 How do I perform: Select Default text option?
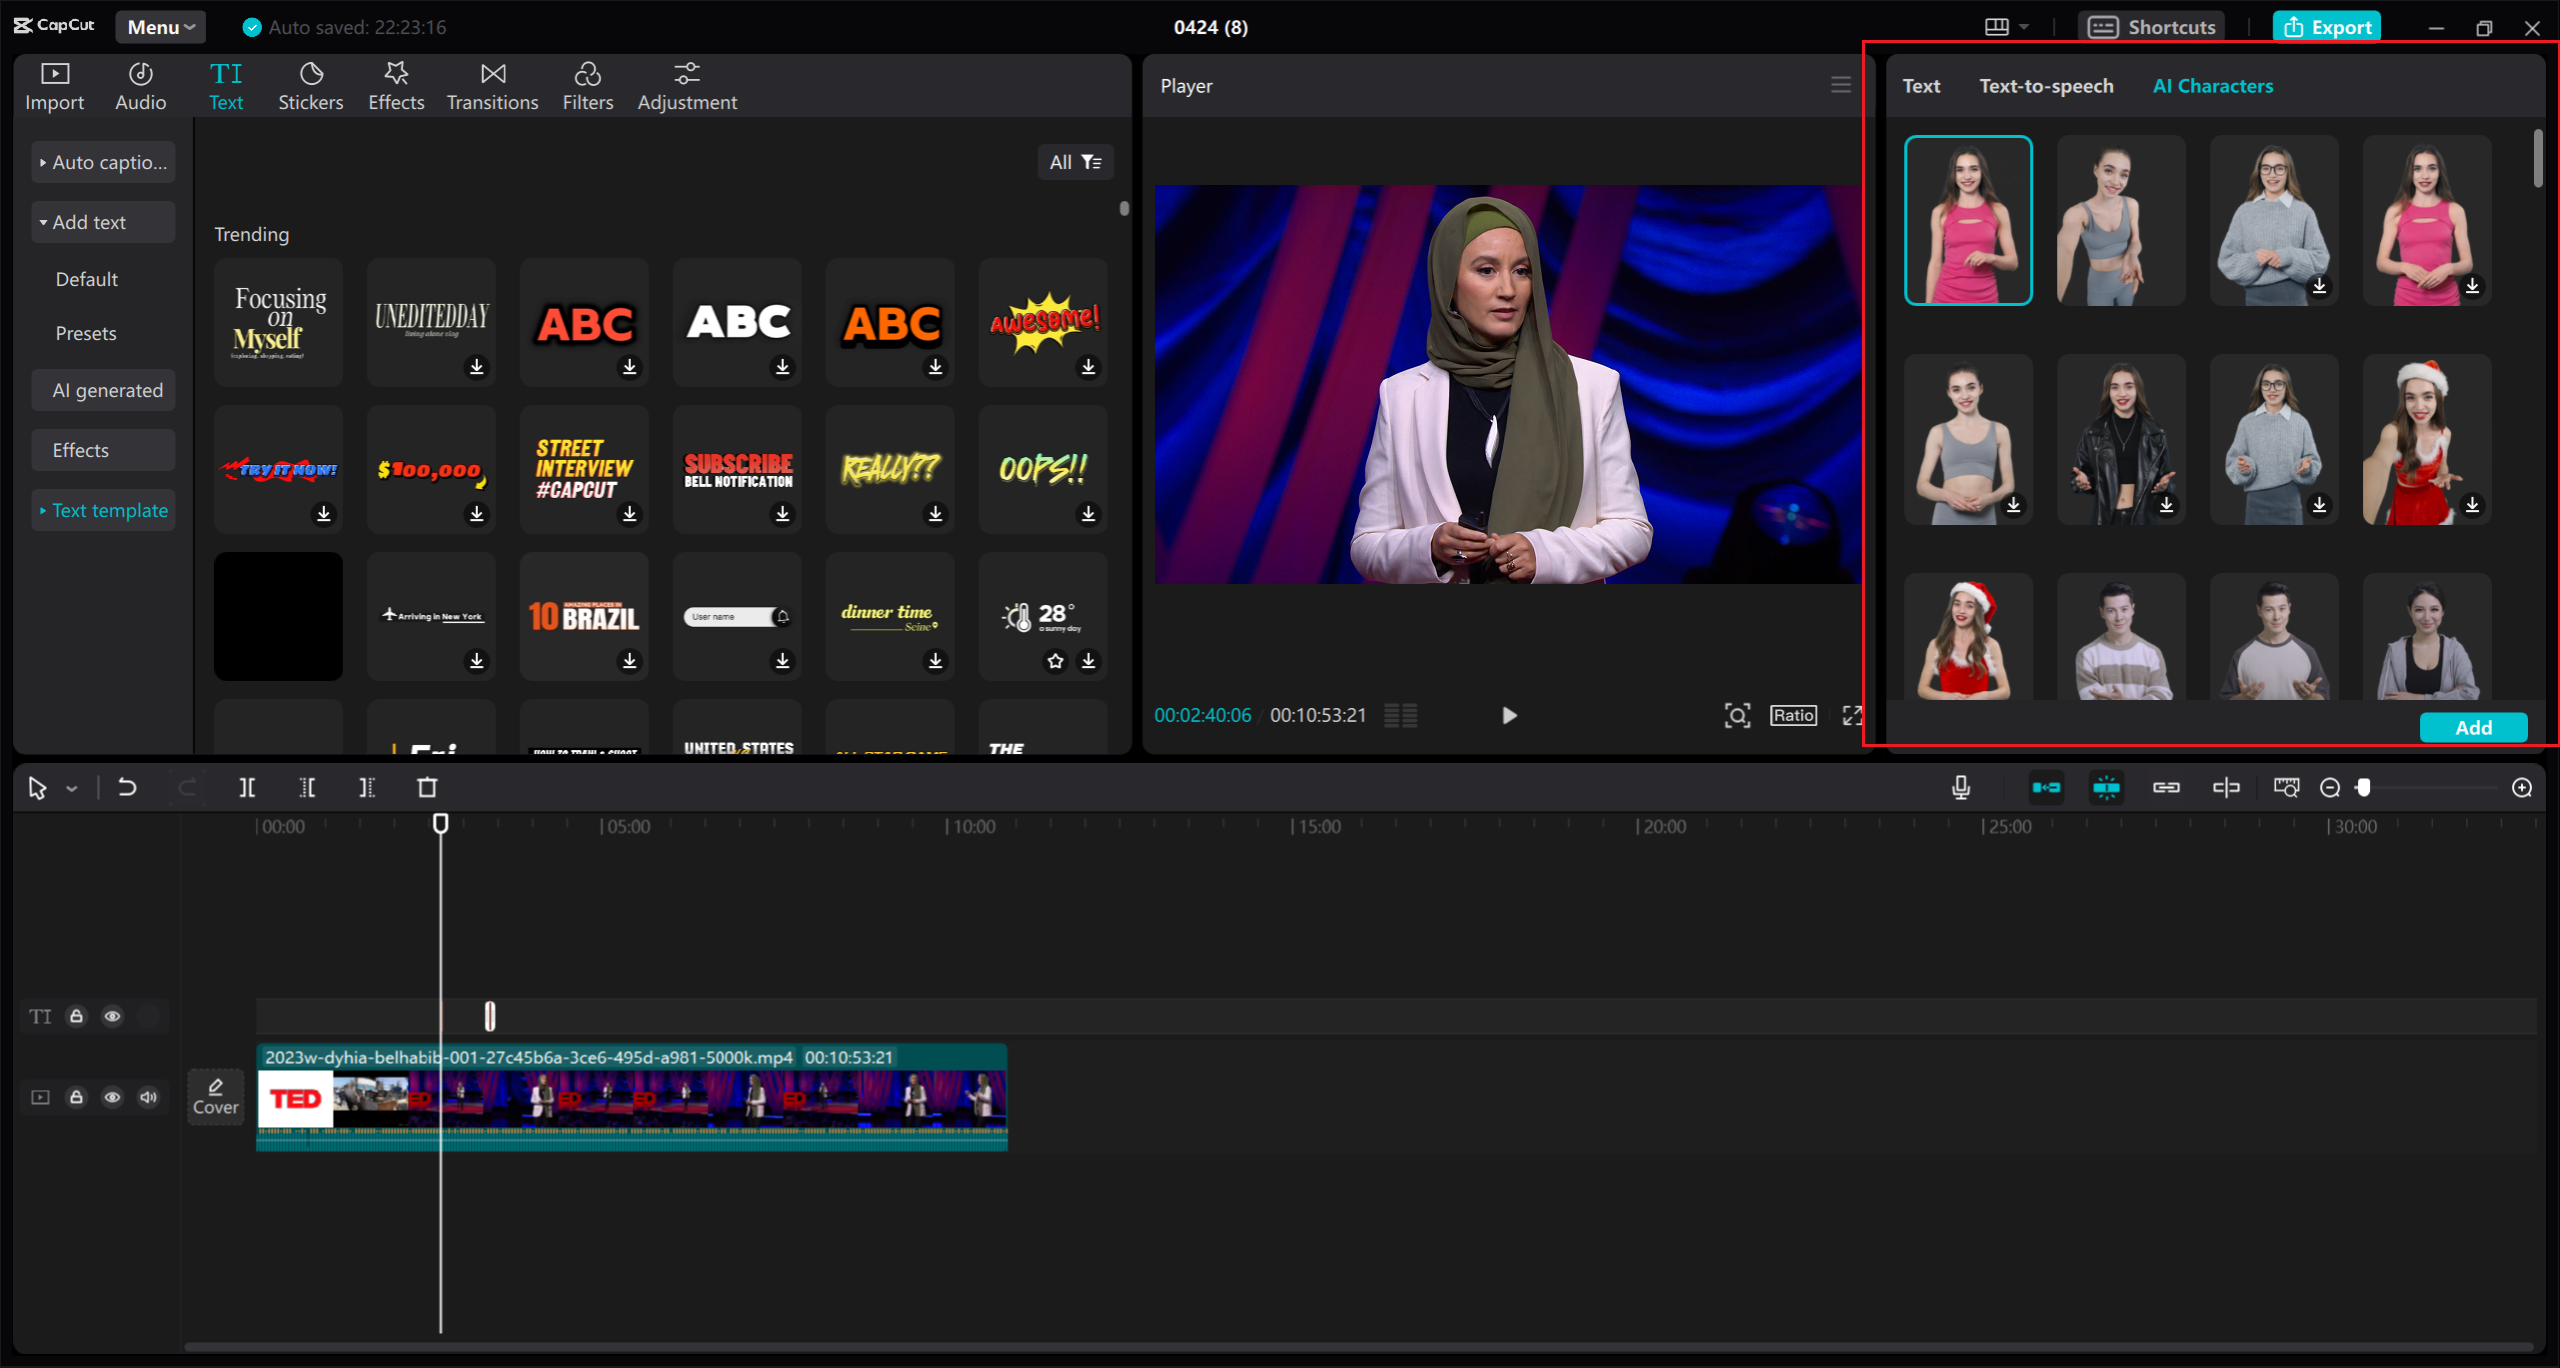87,279
